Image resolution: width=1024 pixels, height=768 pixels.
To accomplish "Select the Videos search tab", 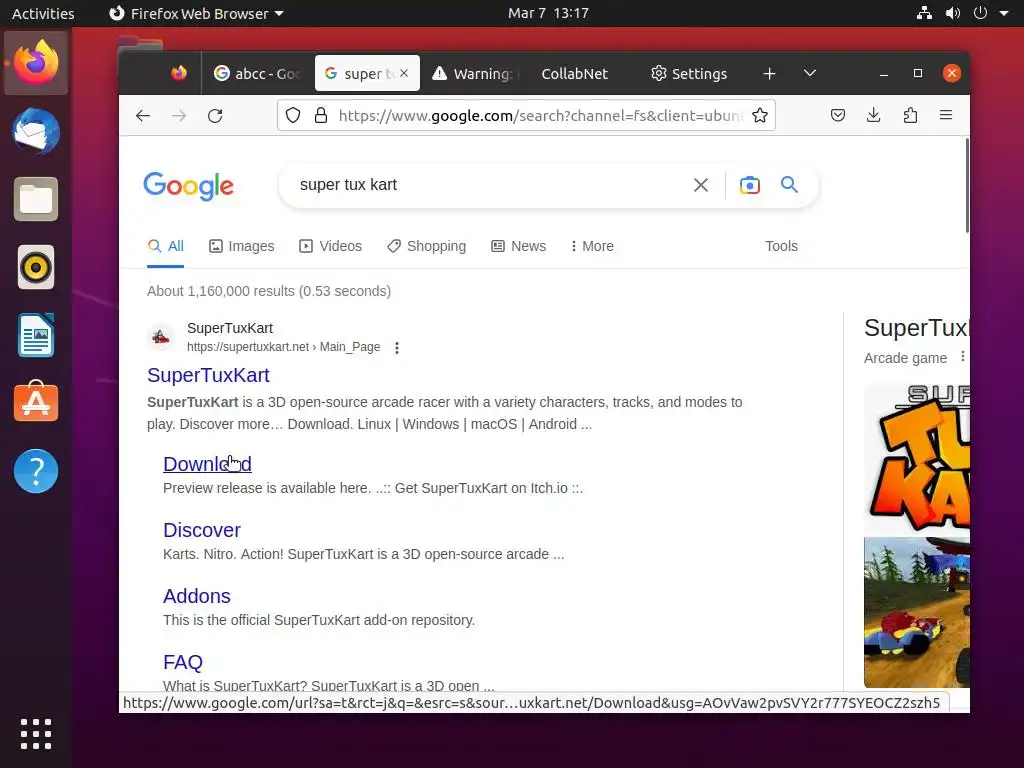I will point(330,246).
